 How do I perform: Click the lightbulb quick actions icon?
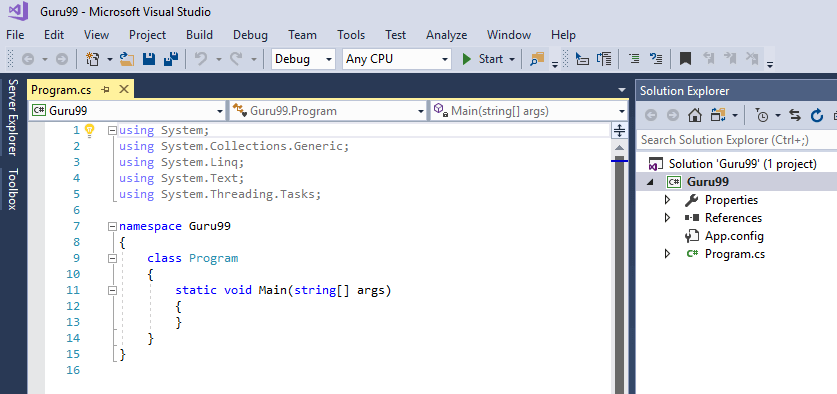90,129
